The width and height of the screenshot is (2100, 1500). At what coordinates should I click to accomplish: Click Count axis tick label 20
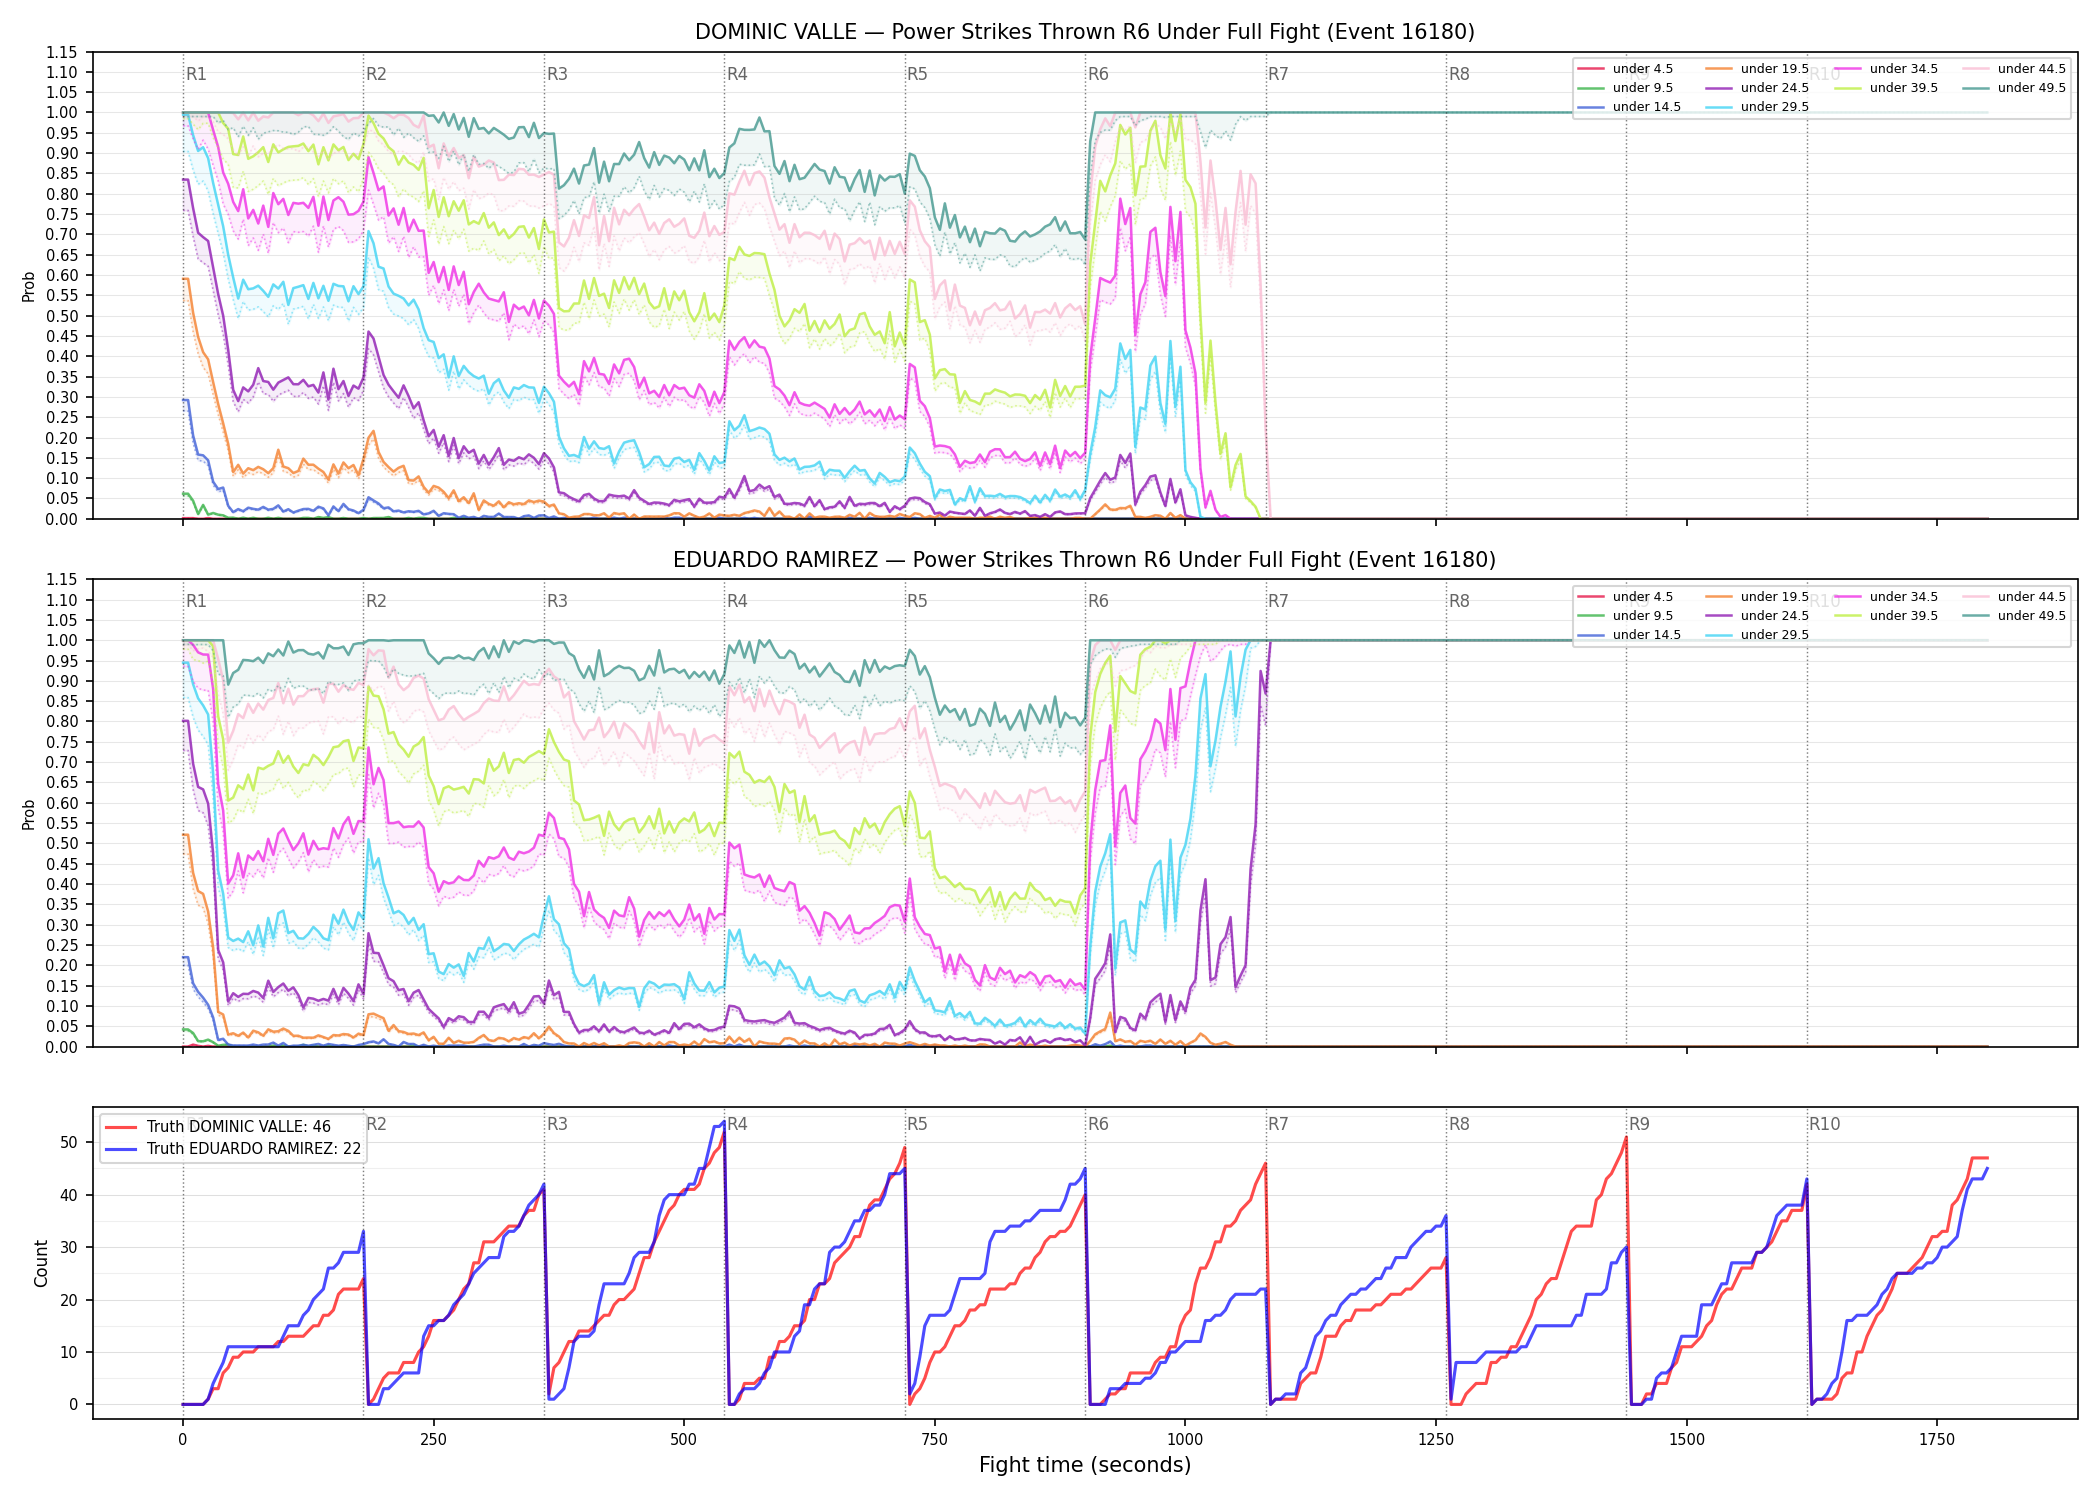pyautogui.click(x=69, y=1300)
